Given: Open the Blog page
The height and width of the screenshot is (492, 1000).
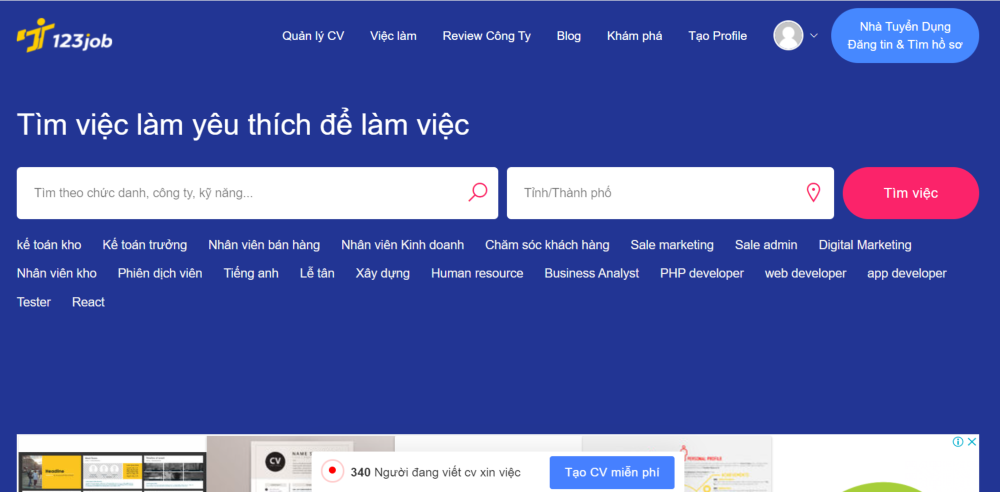Looking at the screenshot, I should pyautogui.click(x=569, y=36).
